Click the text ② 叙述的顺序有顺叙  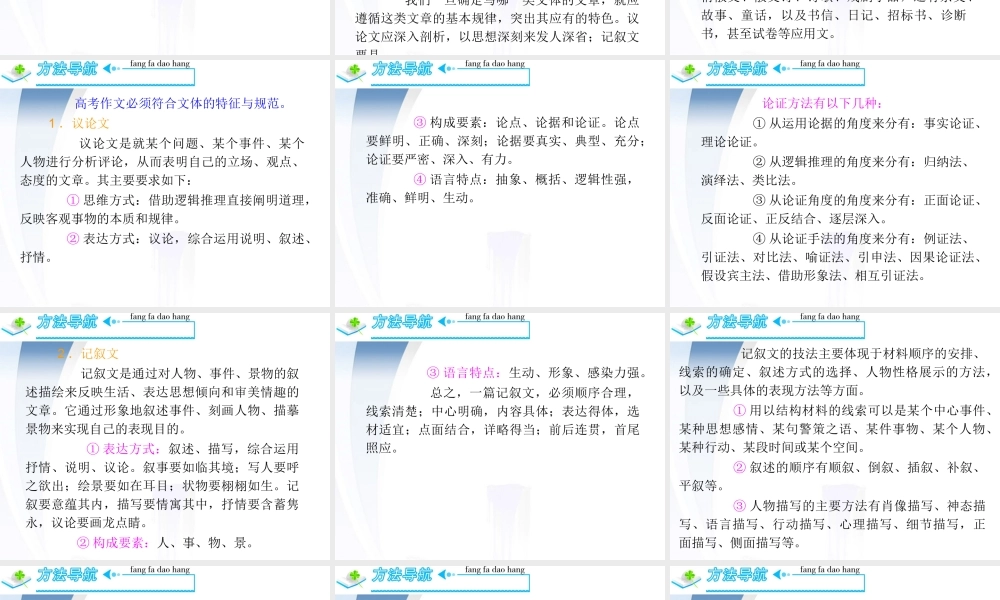(855, 468)
